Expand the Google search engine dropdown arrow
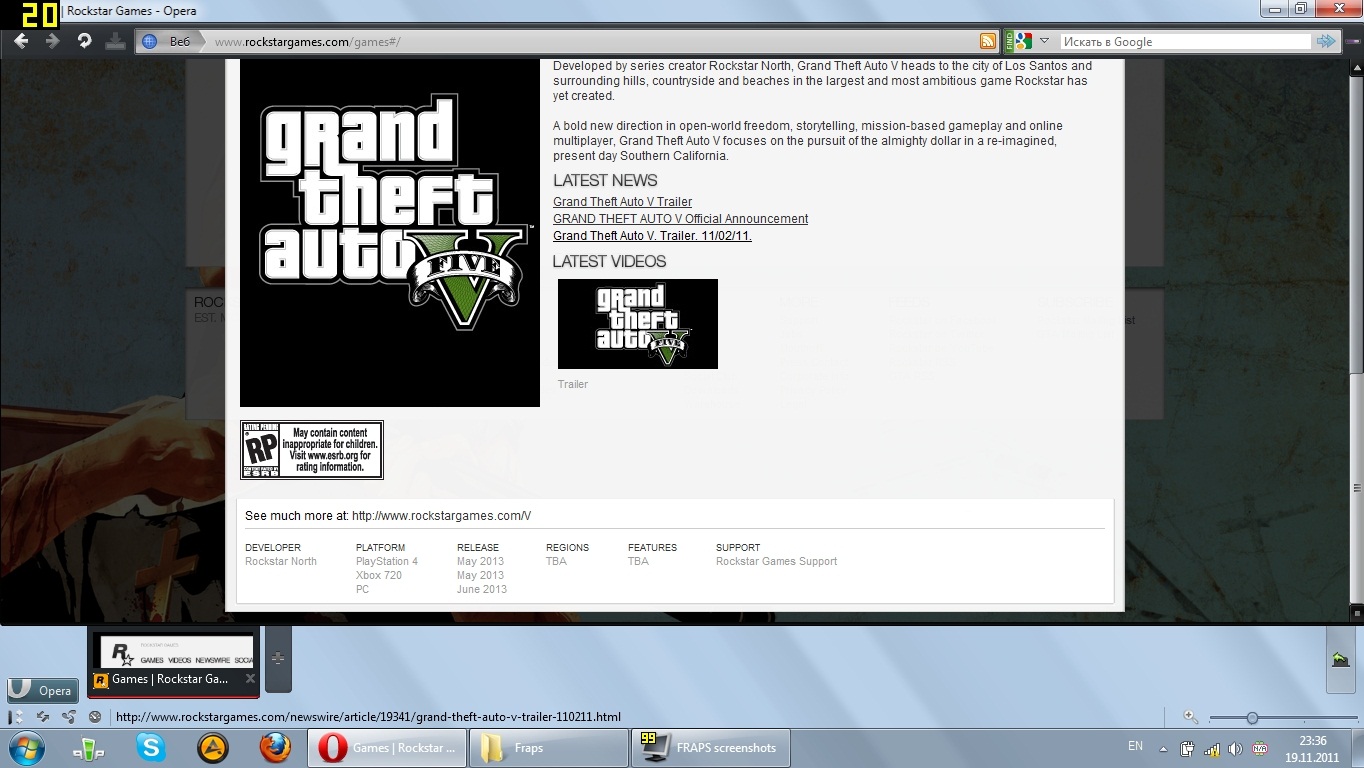Screen dimensions: 1364x768 (x=1044, y=41)
